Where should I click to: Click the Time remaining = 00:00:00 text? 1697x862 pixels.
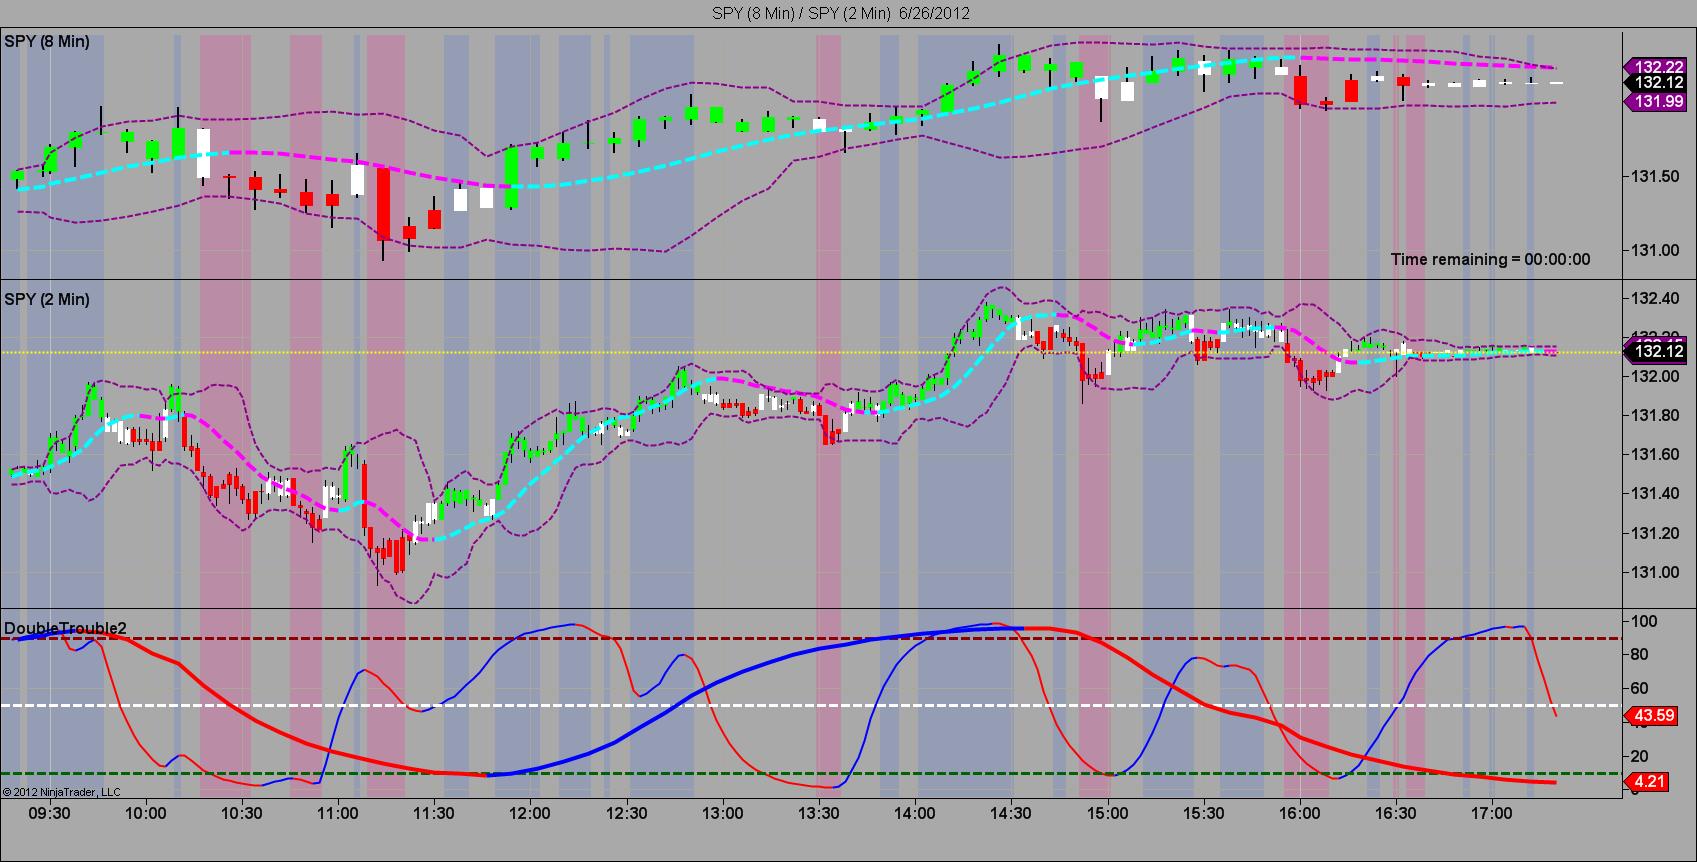coord(1490,259)
